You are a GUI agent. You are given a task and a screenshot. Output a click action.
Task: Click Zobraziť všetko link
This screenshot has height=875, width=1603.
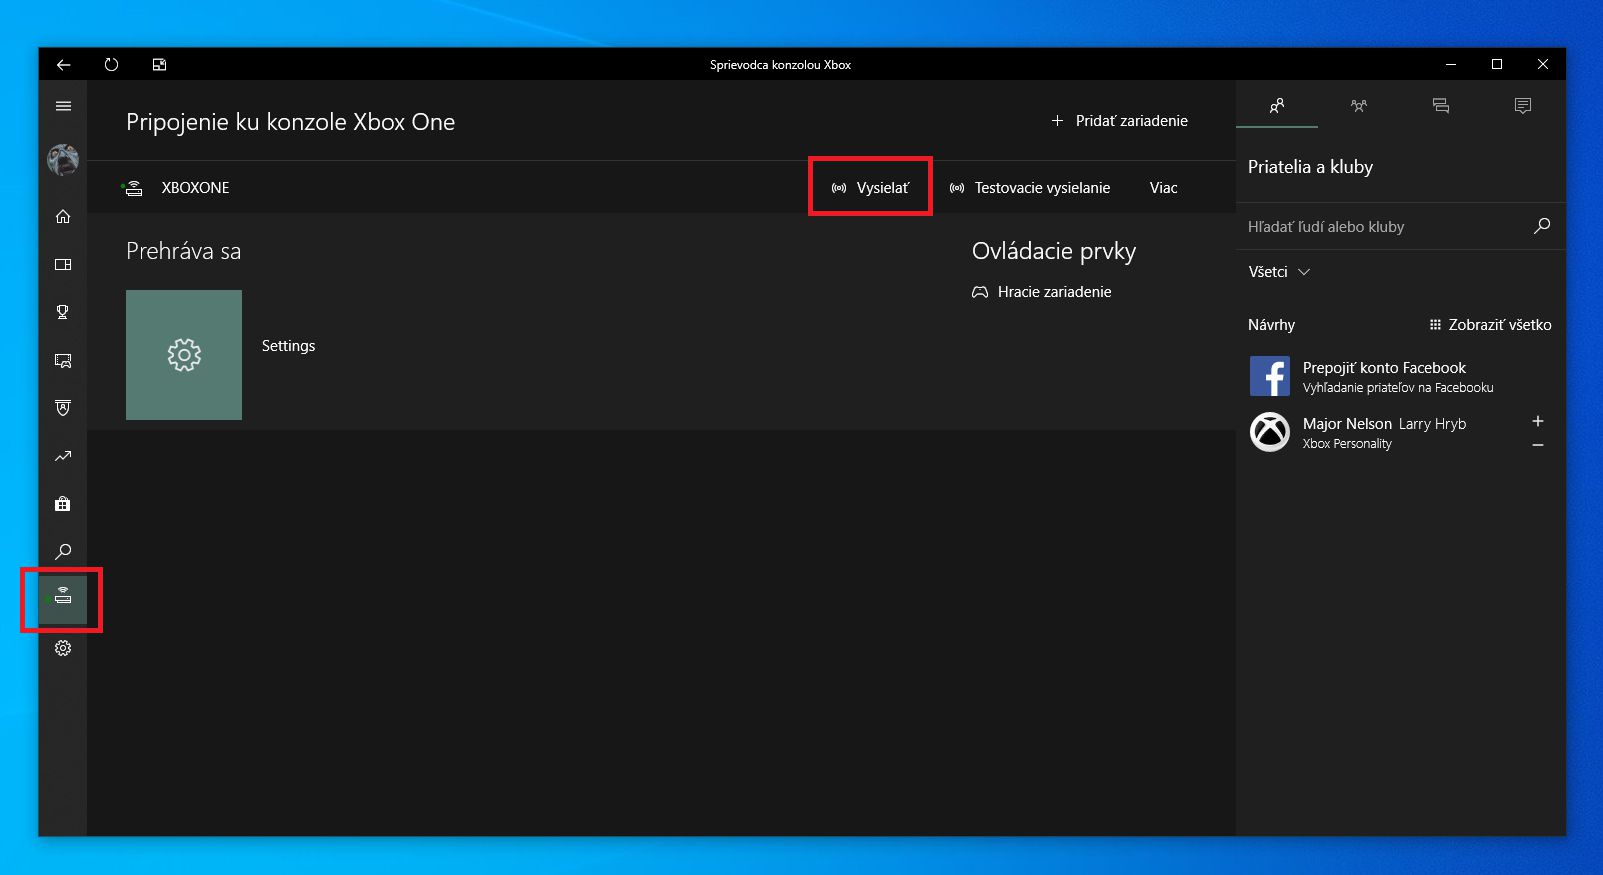(x=1490, y=325)
